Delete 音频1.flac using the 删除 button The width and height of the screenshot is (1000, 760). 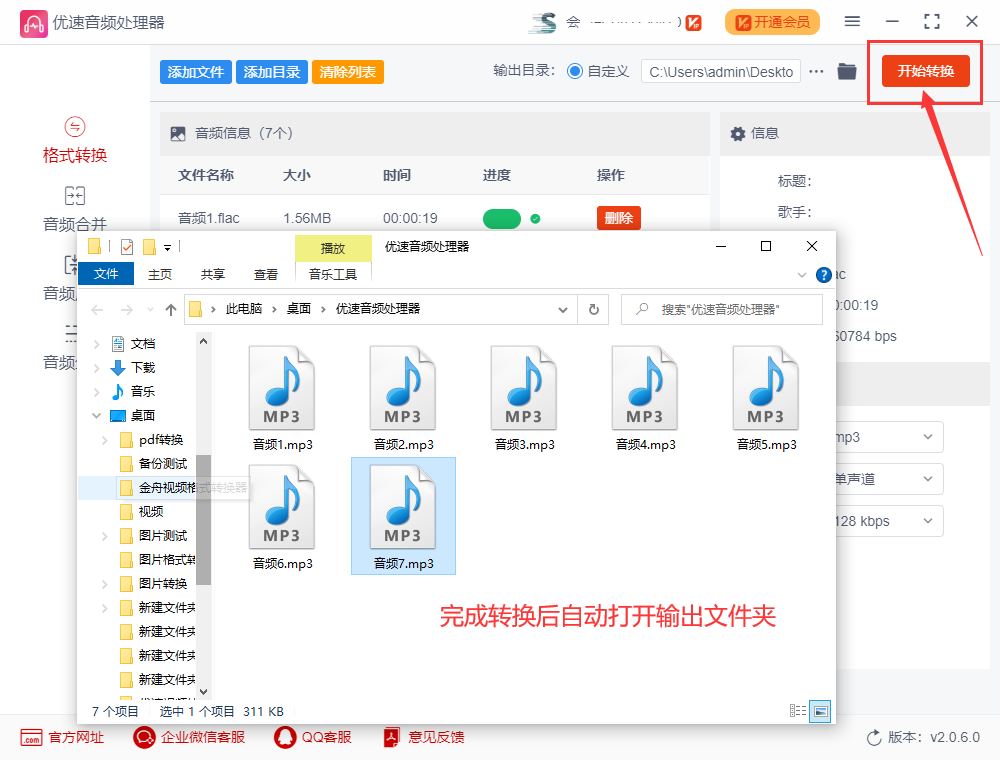[618, 217]
